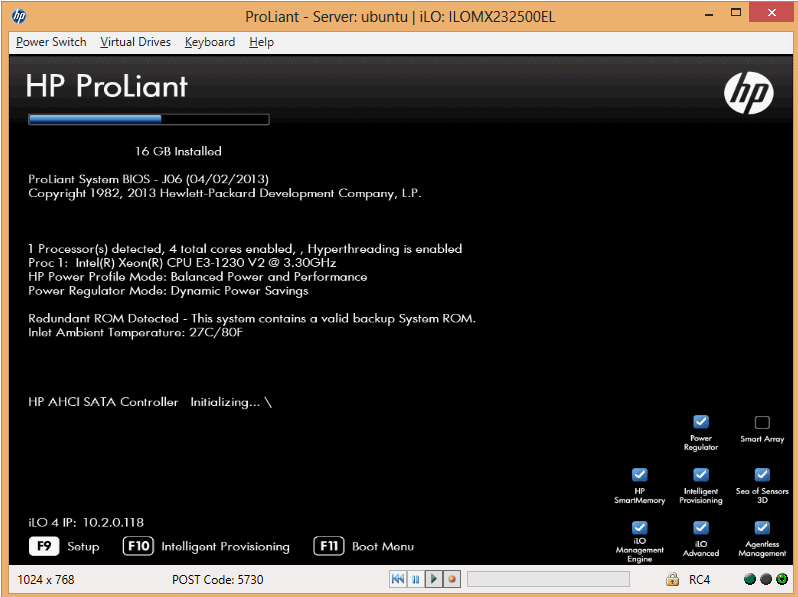Pause the console capture playback

[415, 579]
